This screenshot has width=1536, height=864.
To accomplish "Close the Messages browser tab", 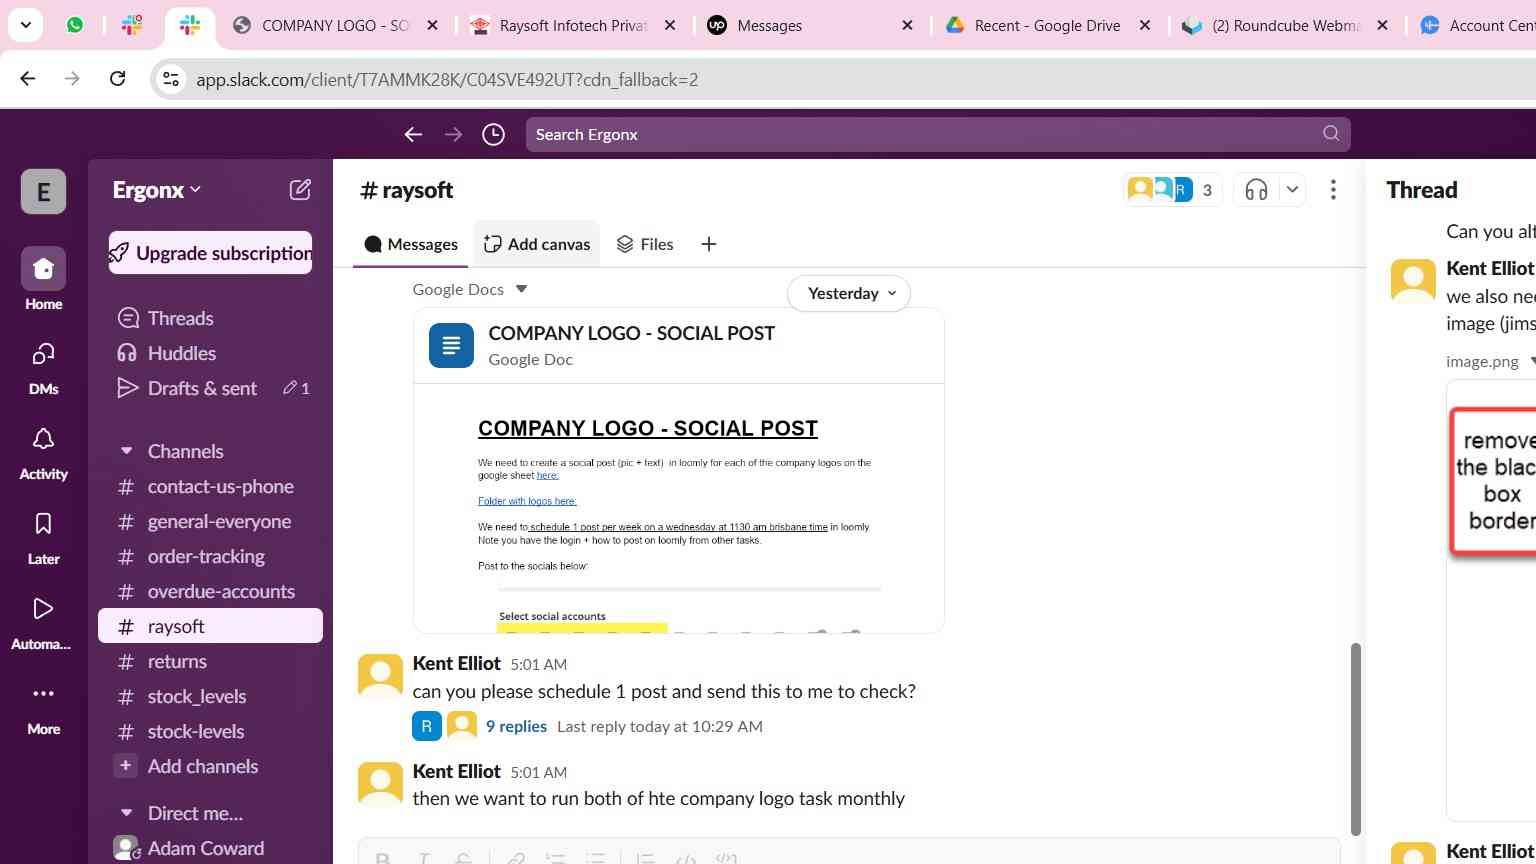I will point(907,25).
